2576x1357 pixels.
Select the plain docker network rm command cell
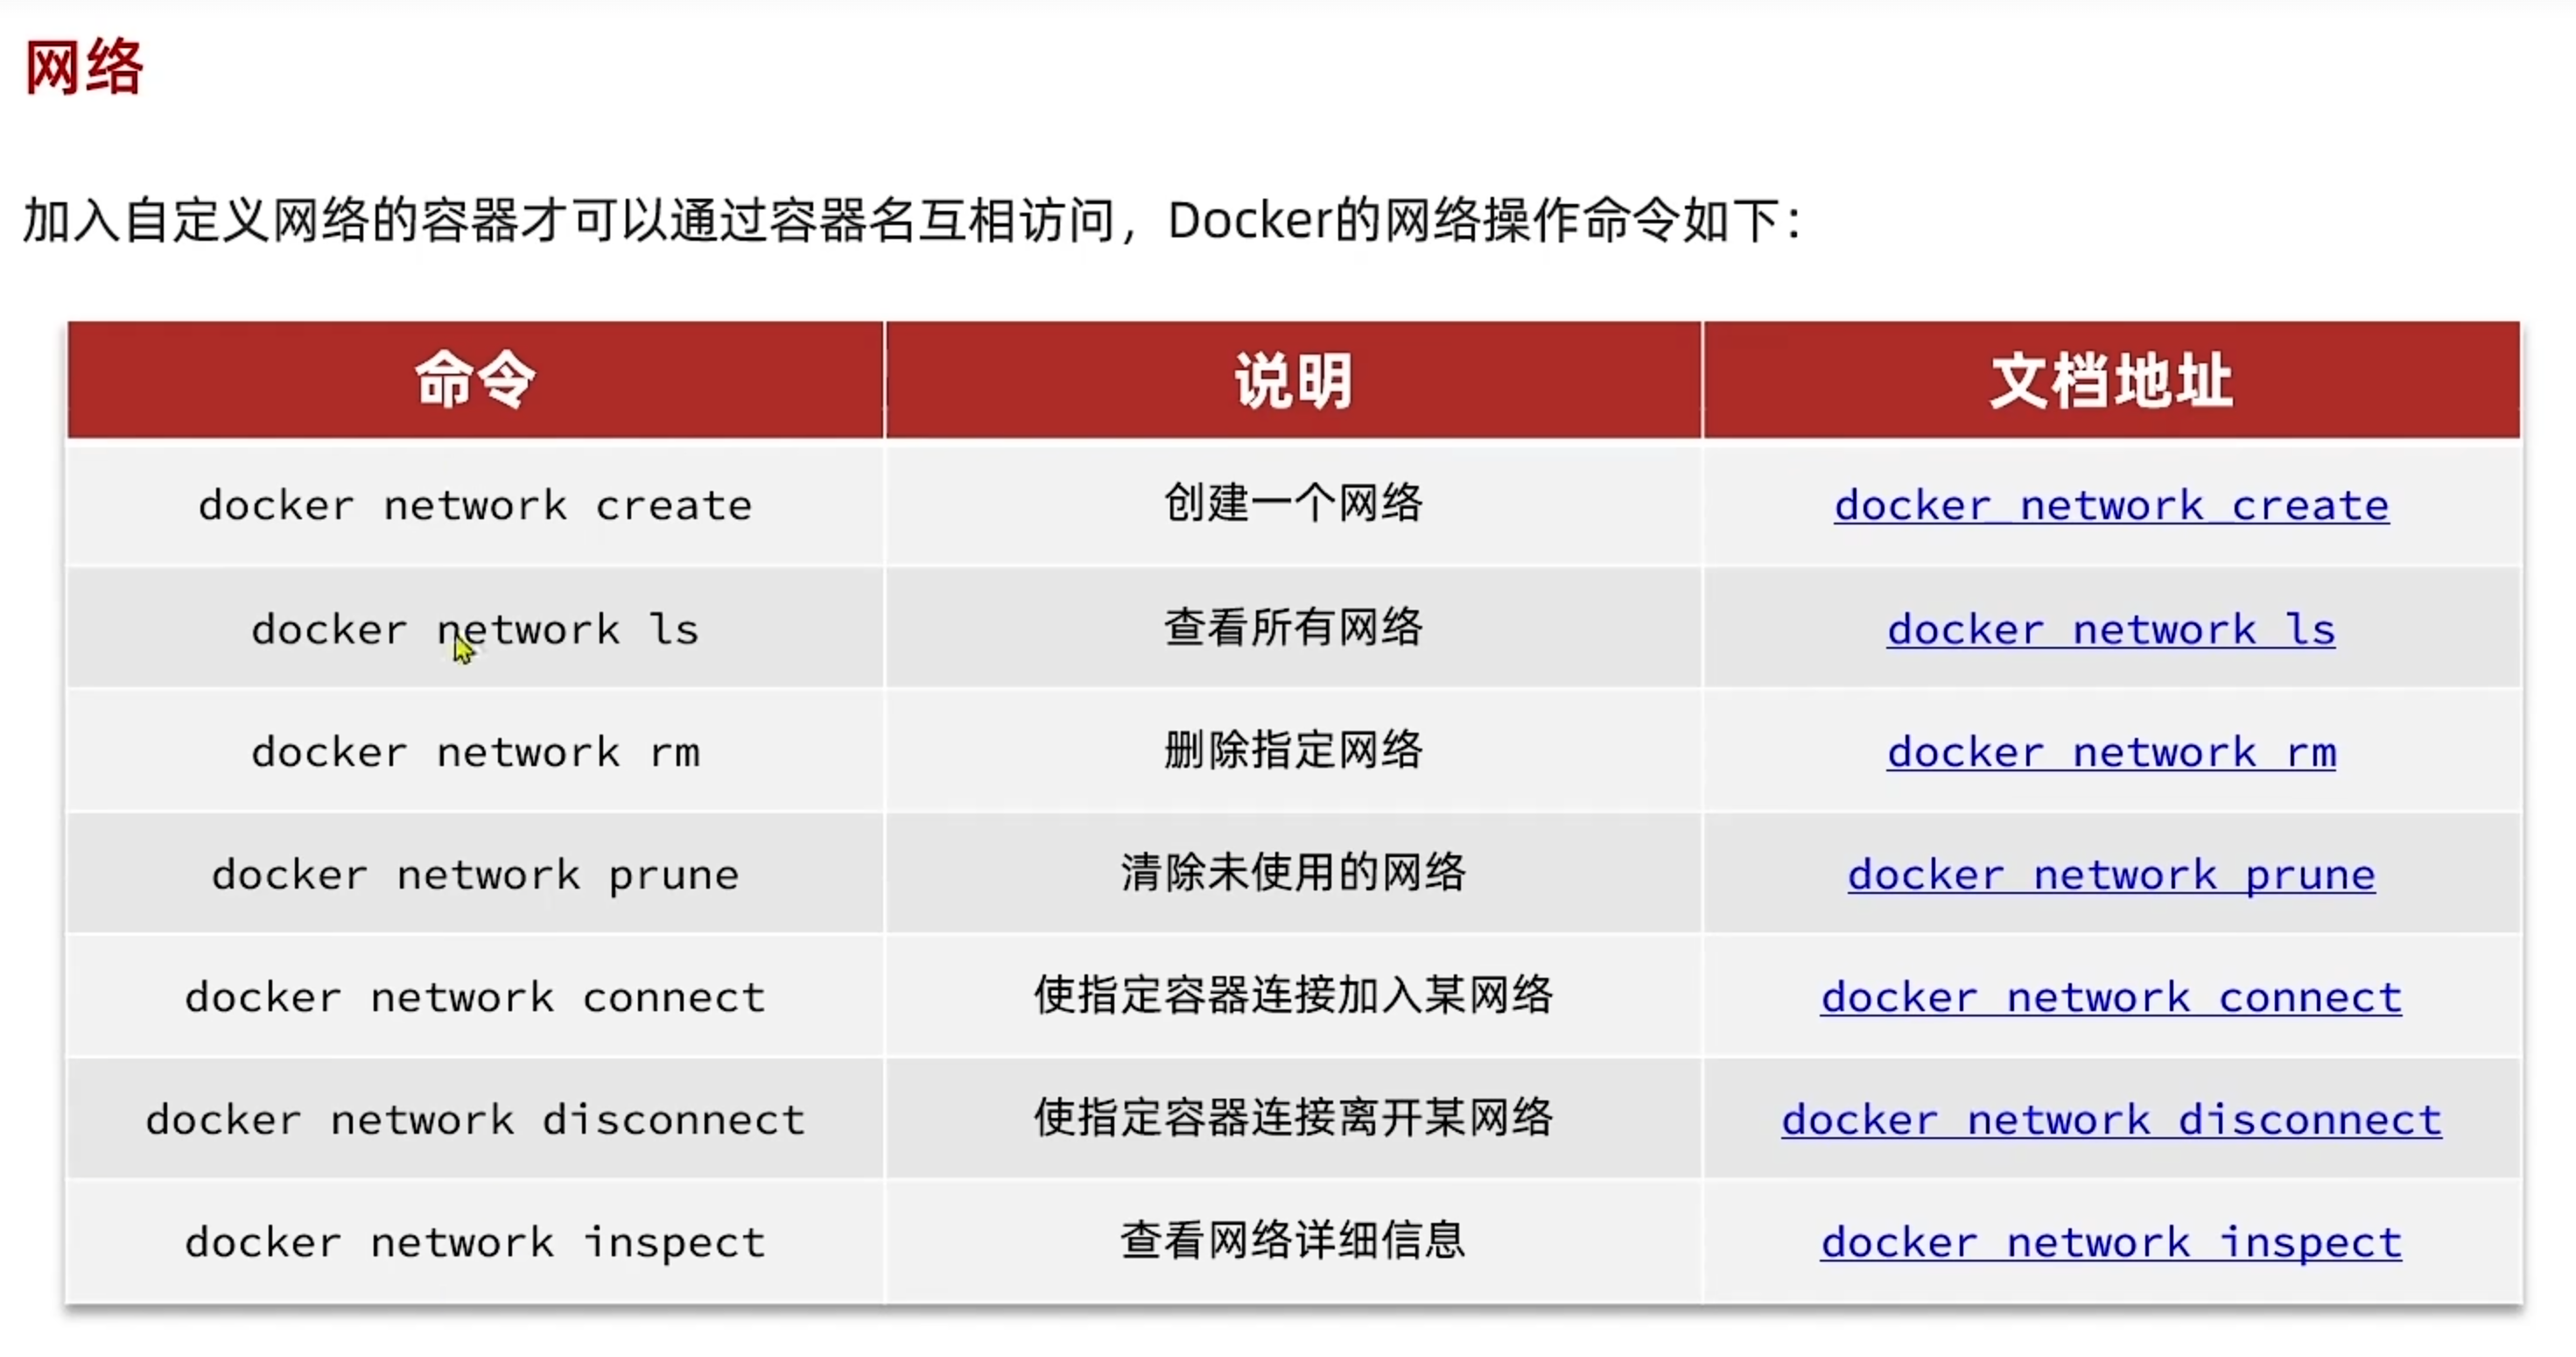pyautogui.click(x=475, y=753)
